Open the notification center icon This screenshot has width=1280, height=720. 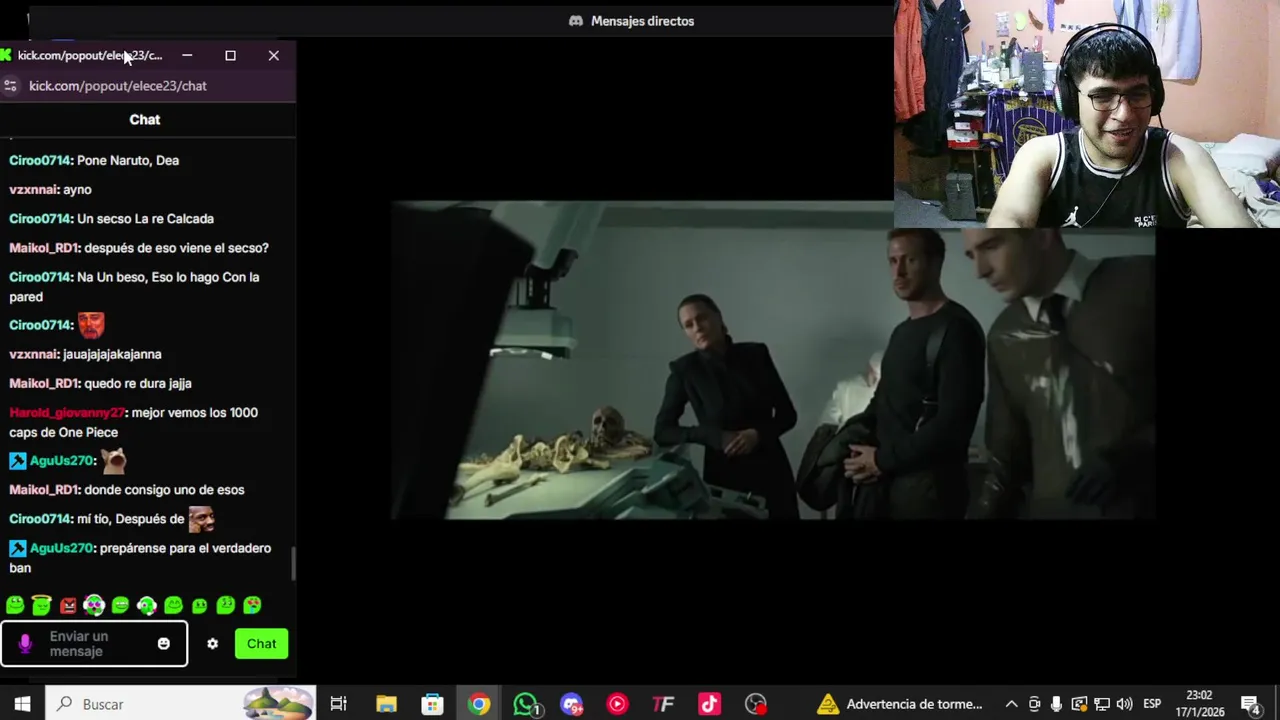tap(1250, 704)
